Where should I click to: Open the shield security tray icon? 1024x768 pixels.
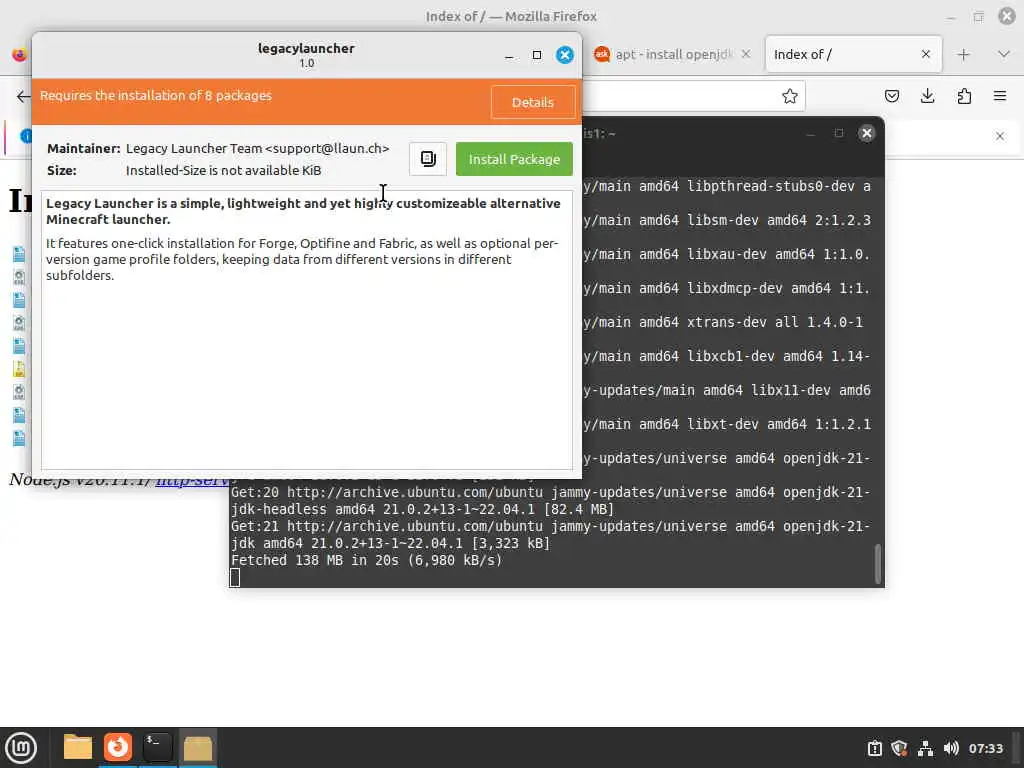[899, 748]
